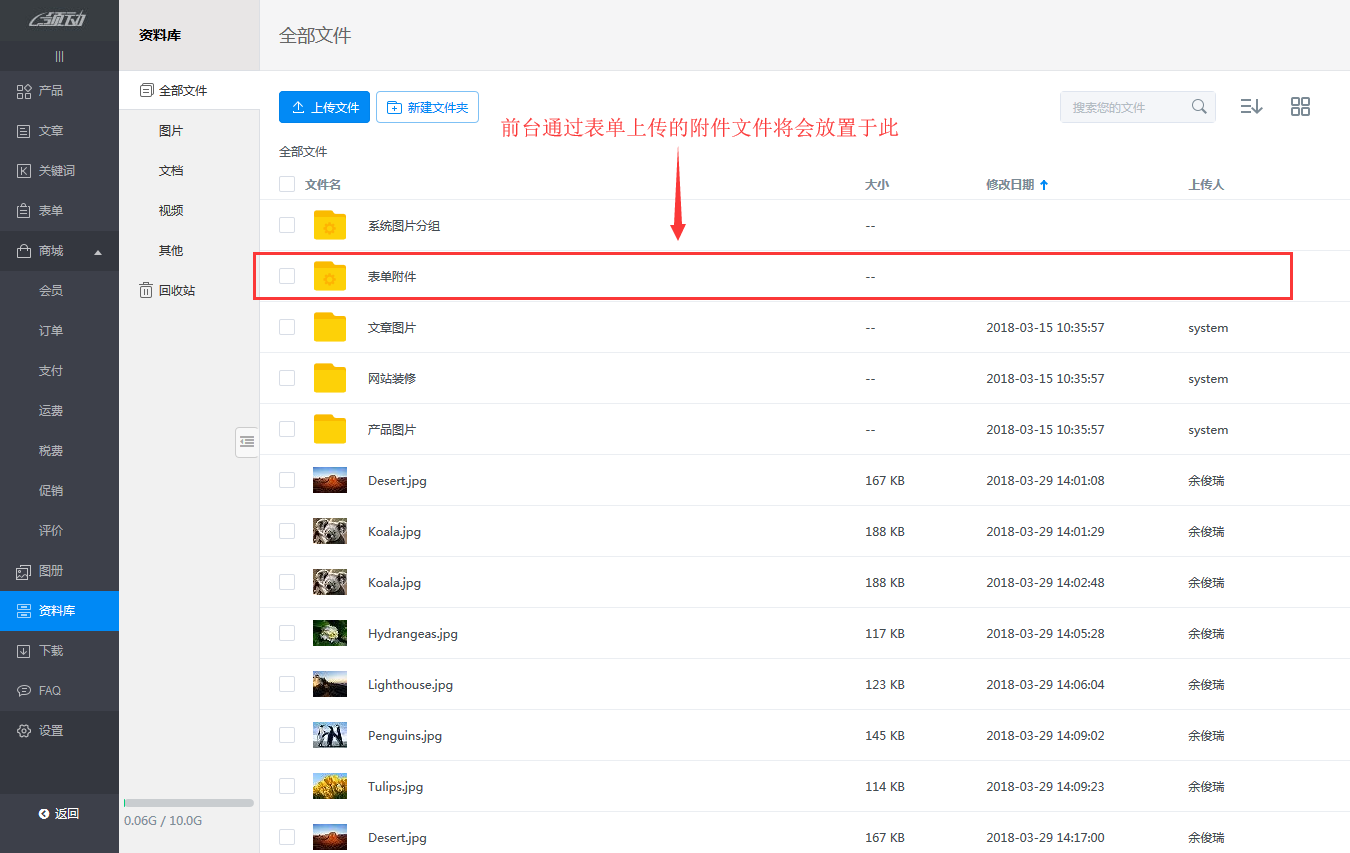Toggle 修改日期 column sort order
This screenshot has height=853, width=1350.
pos(1017,184)
